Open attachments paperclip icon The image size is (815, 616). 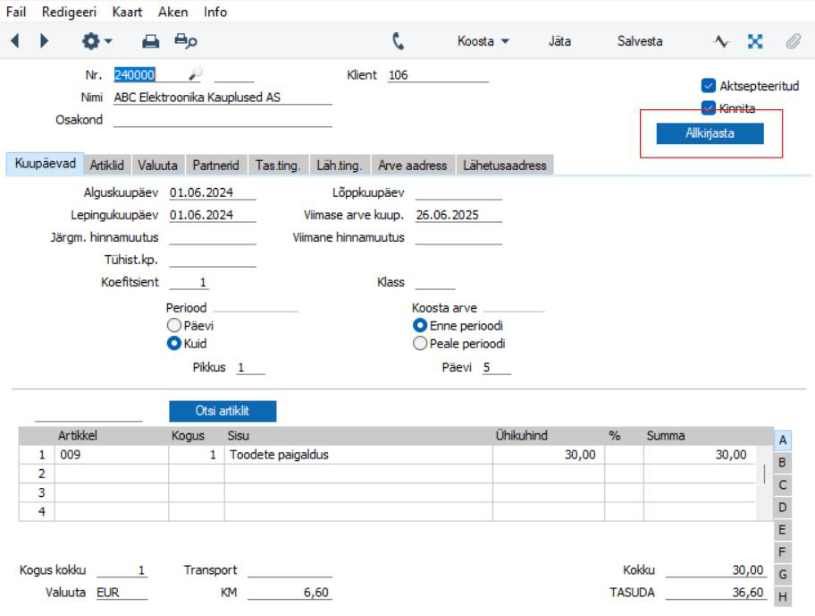(x=793, y=41)
